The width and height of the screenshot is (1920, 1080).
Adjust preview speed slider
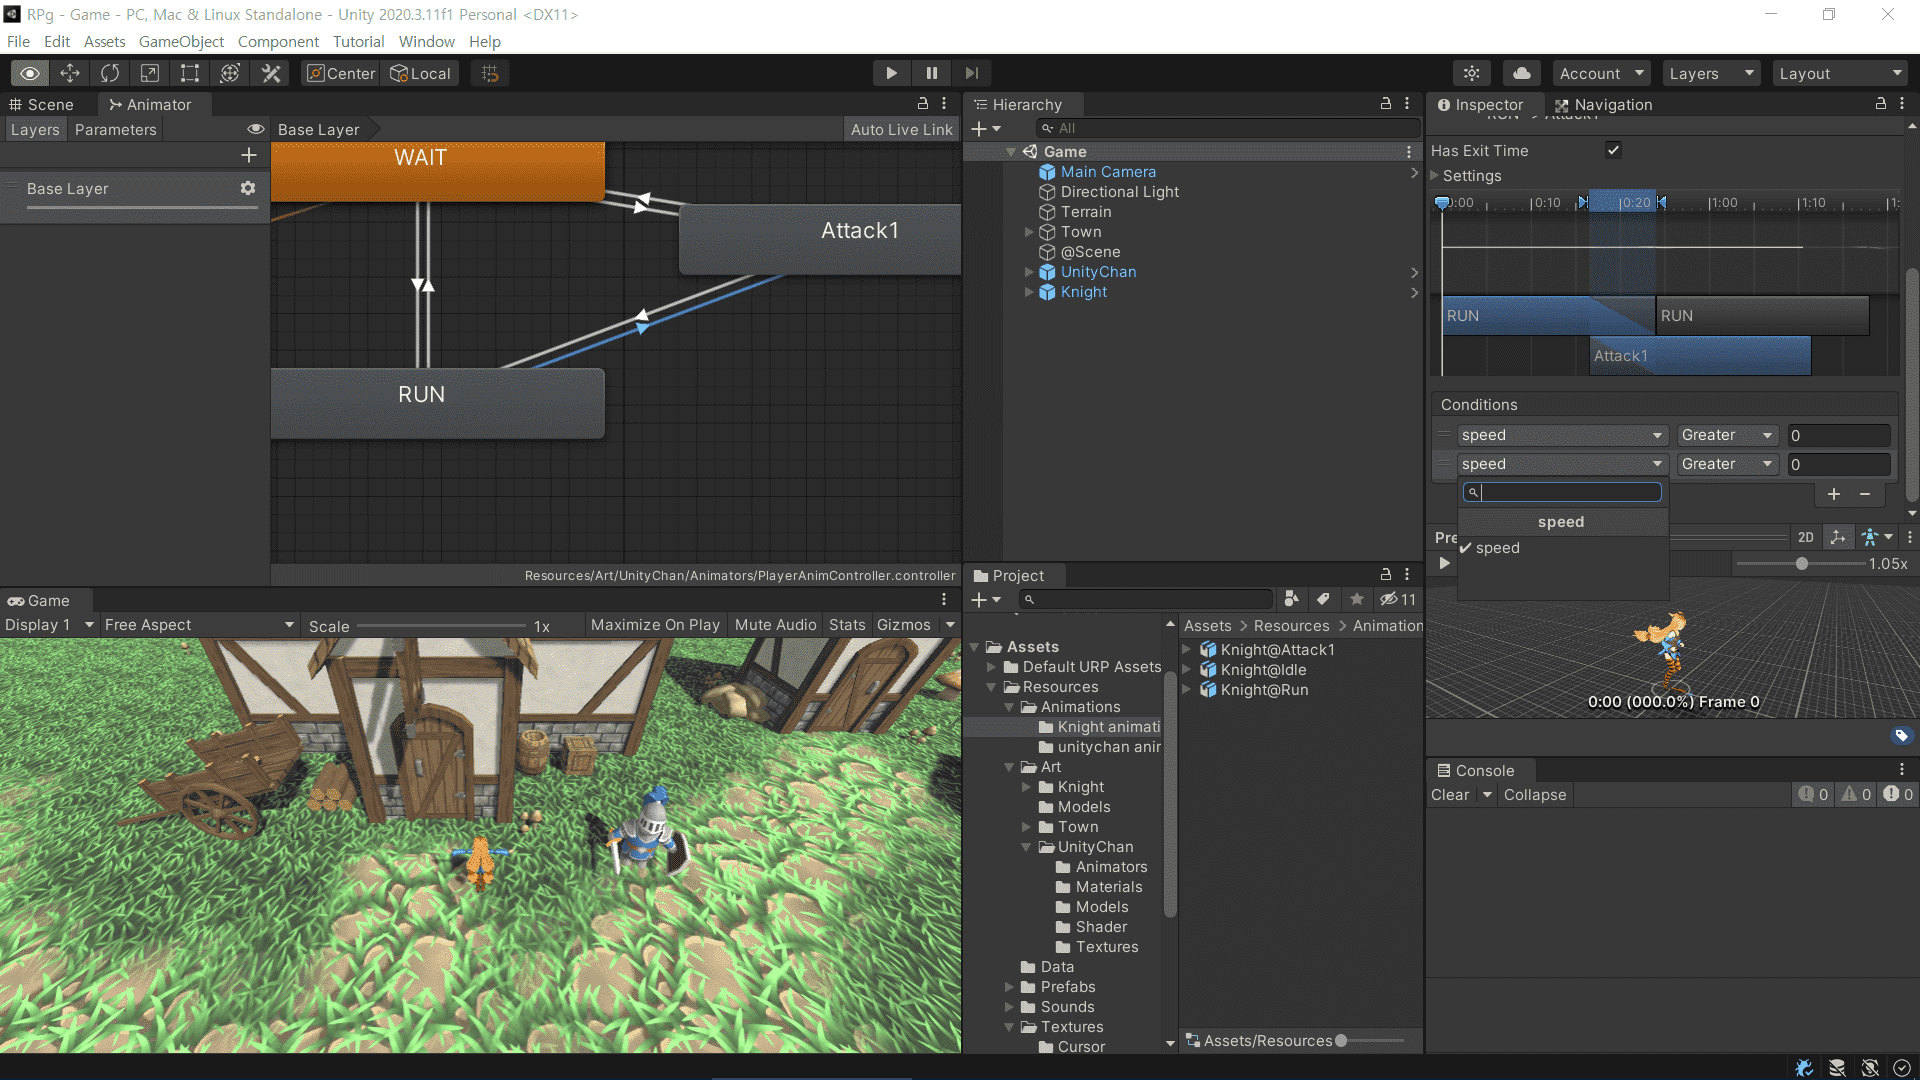(1801, 564)
